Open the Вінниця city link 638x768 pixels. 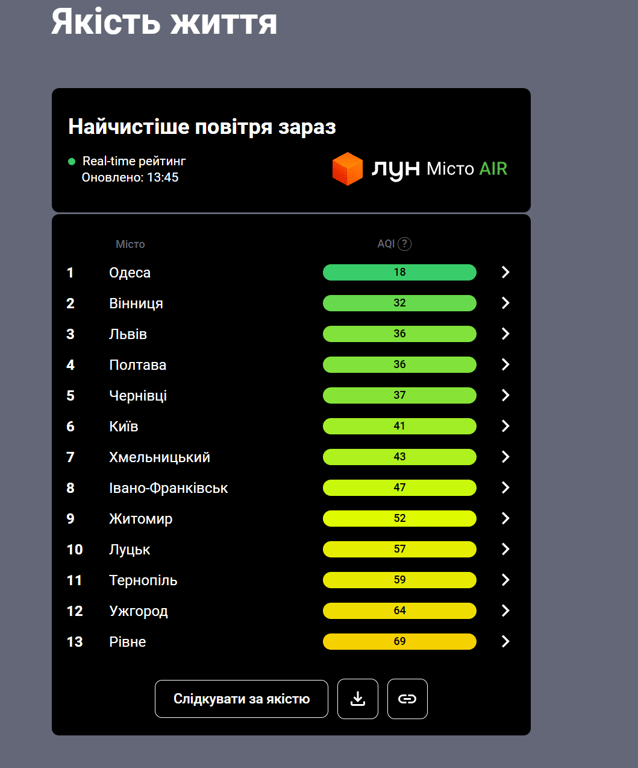tap(136, 303)
